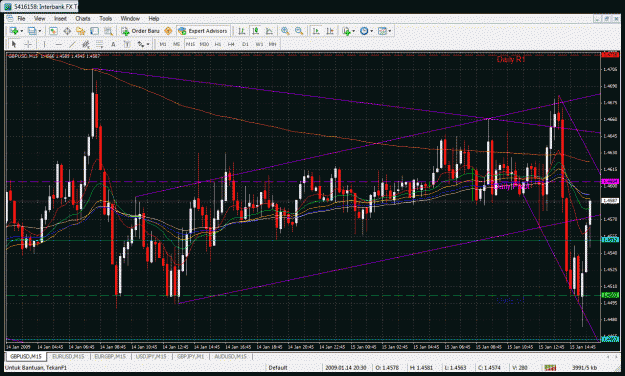Select the Crosshair tool

(28, 44)
